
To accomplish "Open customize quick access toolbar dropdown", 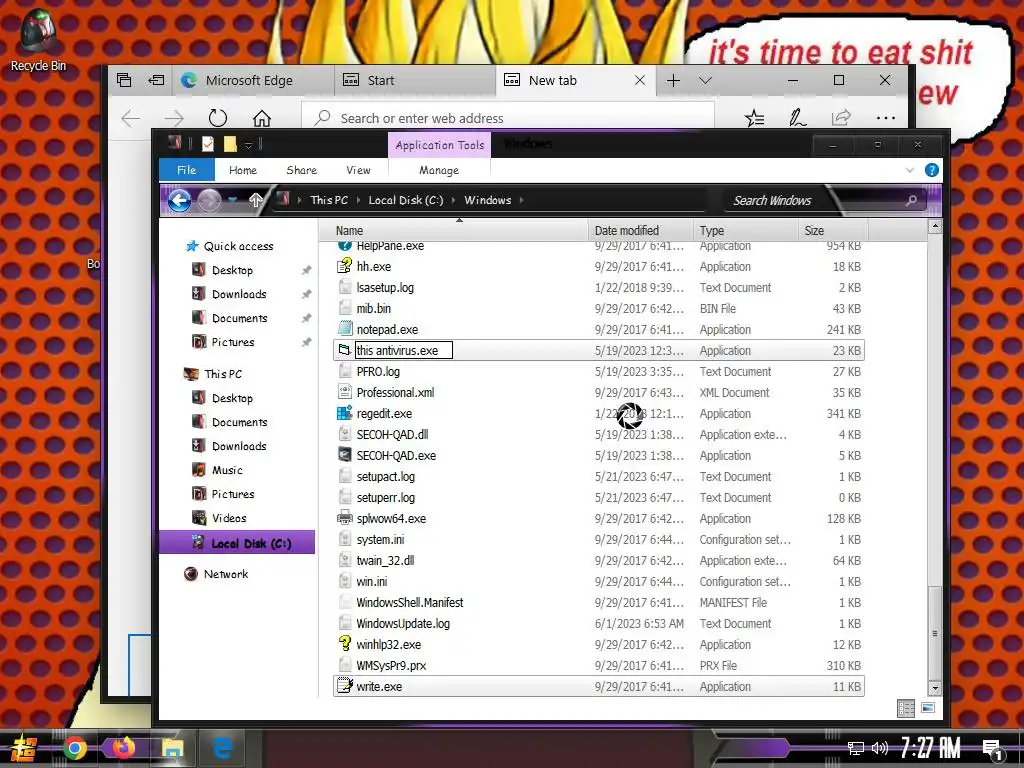I will (x=248, y=145).
